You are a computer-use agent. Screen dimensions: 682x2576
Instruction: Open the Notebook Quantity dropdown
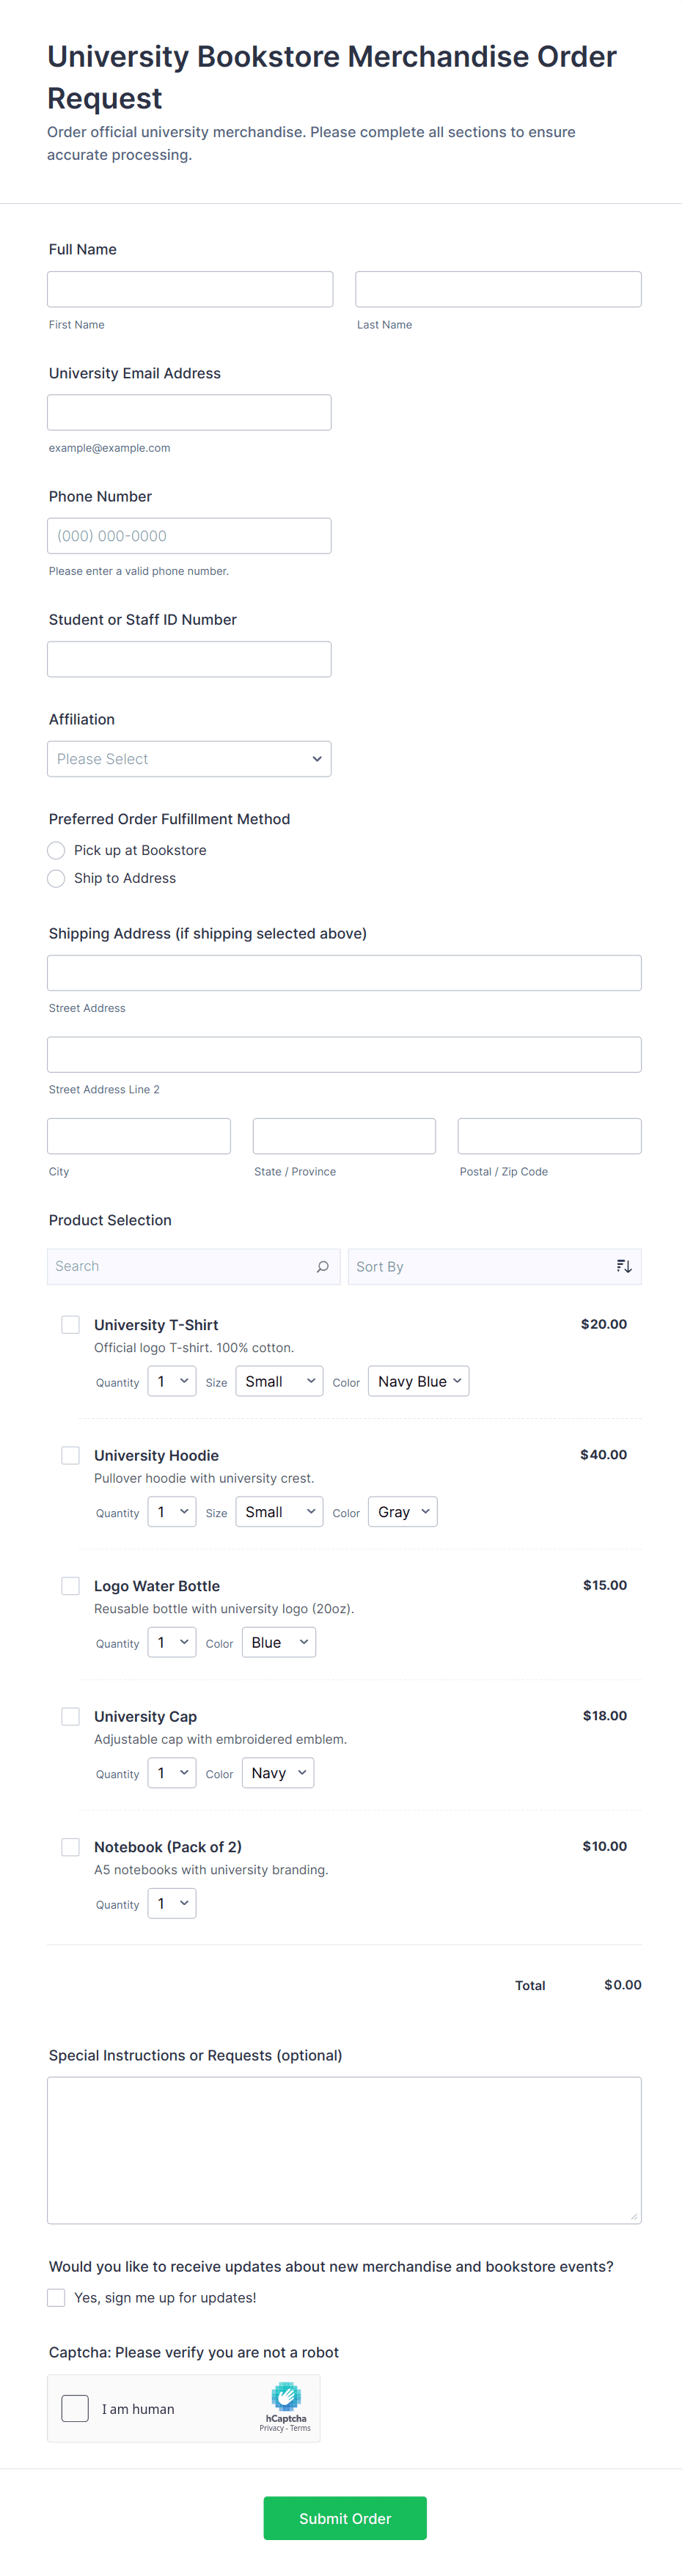pos(172,1903)
